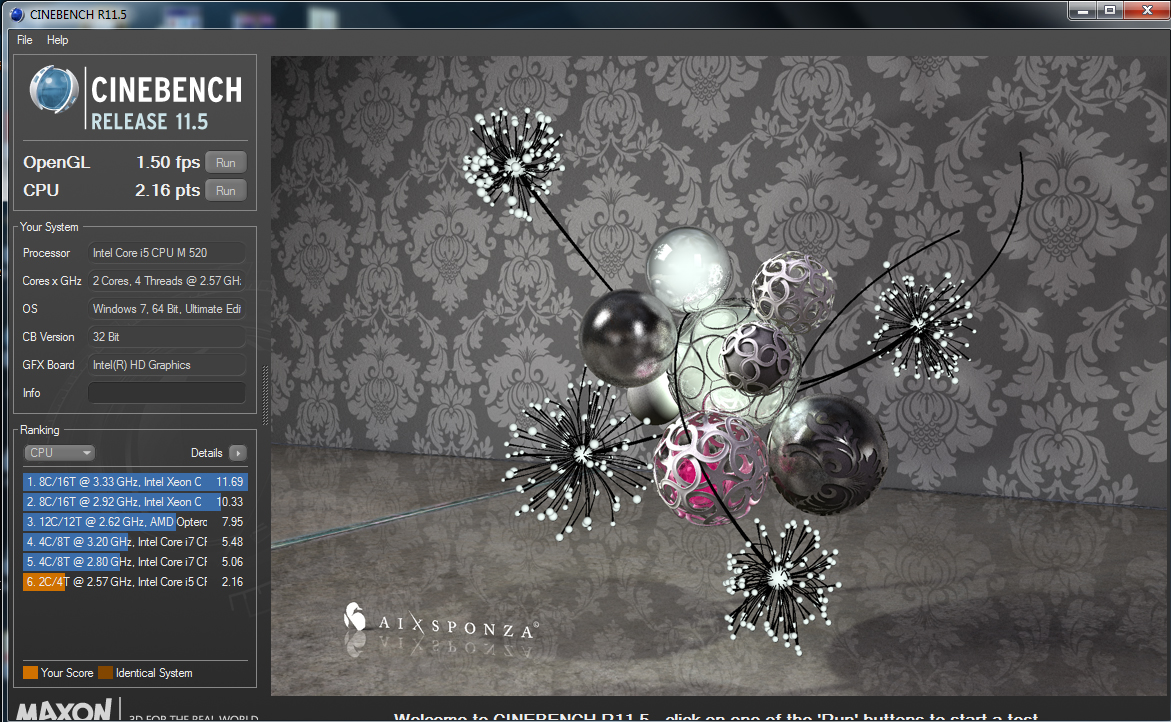
Task: Open the CPU ranking dropdown
Action: pos(60,452)
